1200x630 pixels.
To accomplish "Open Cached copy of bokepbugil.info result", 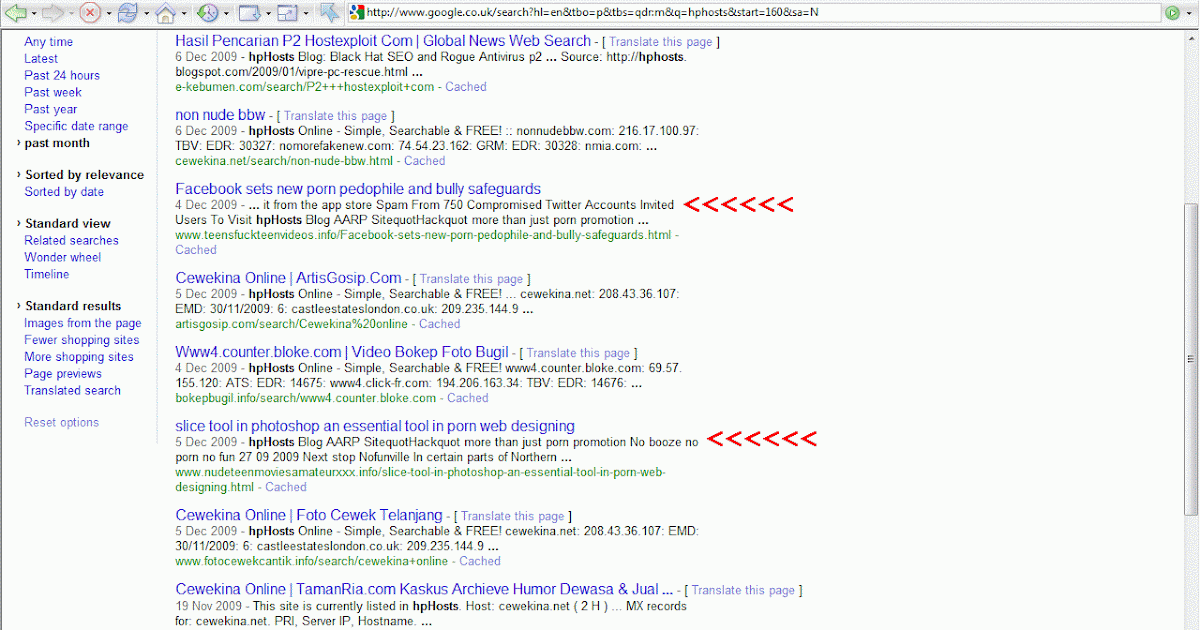I will [468, 398].
